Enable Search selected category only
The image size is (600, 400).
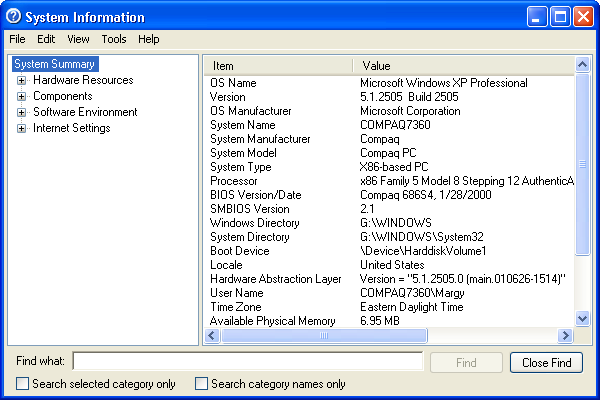23,383
